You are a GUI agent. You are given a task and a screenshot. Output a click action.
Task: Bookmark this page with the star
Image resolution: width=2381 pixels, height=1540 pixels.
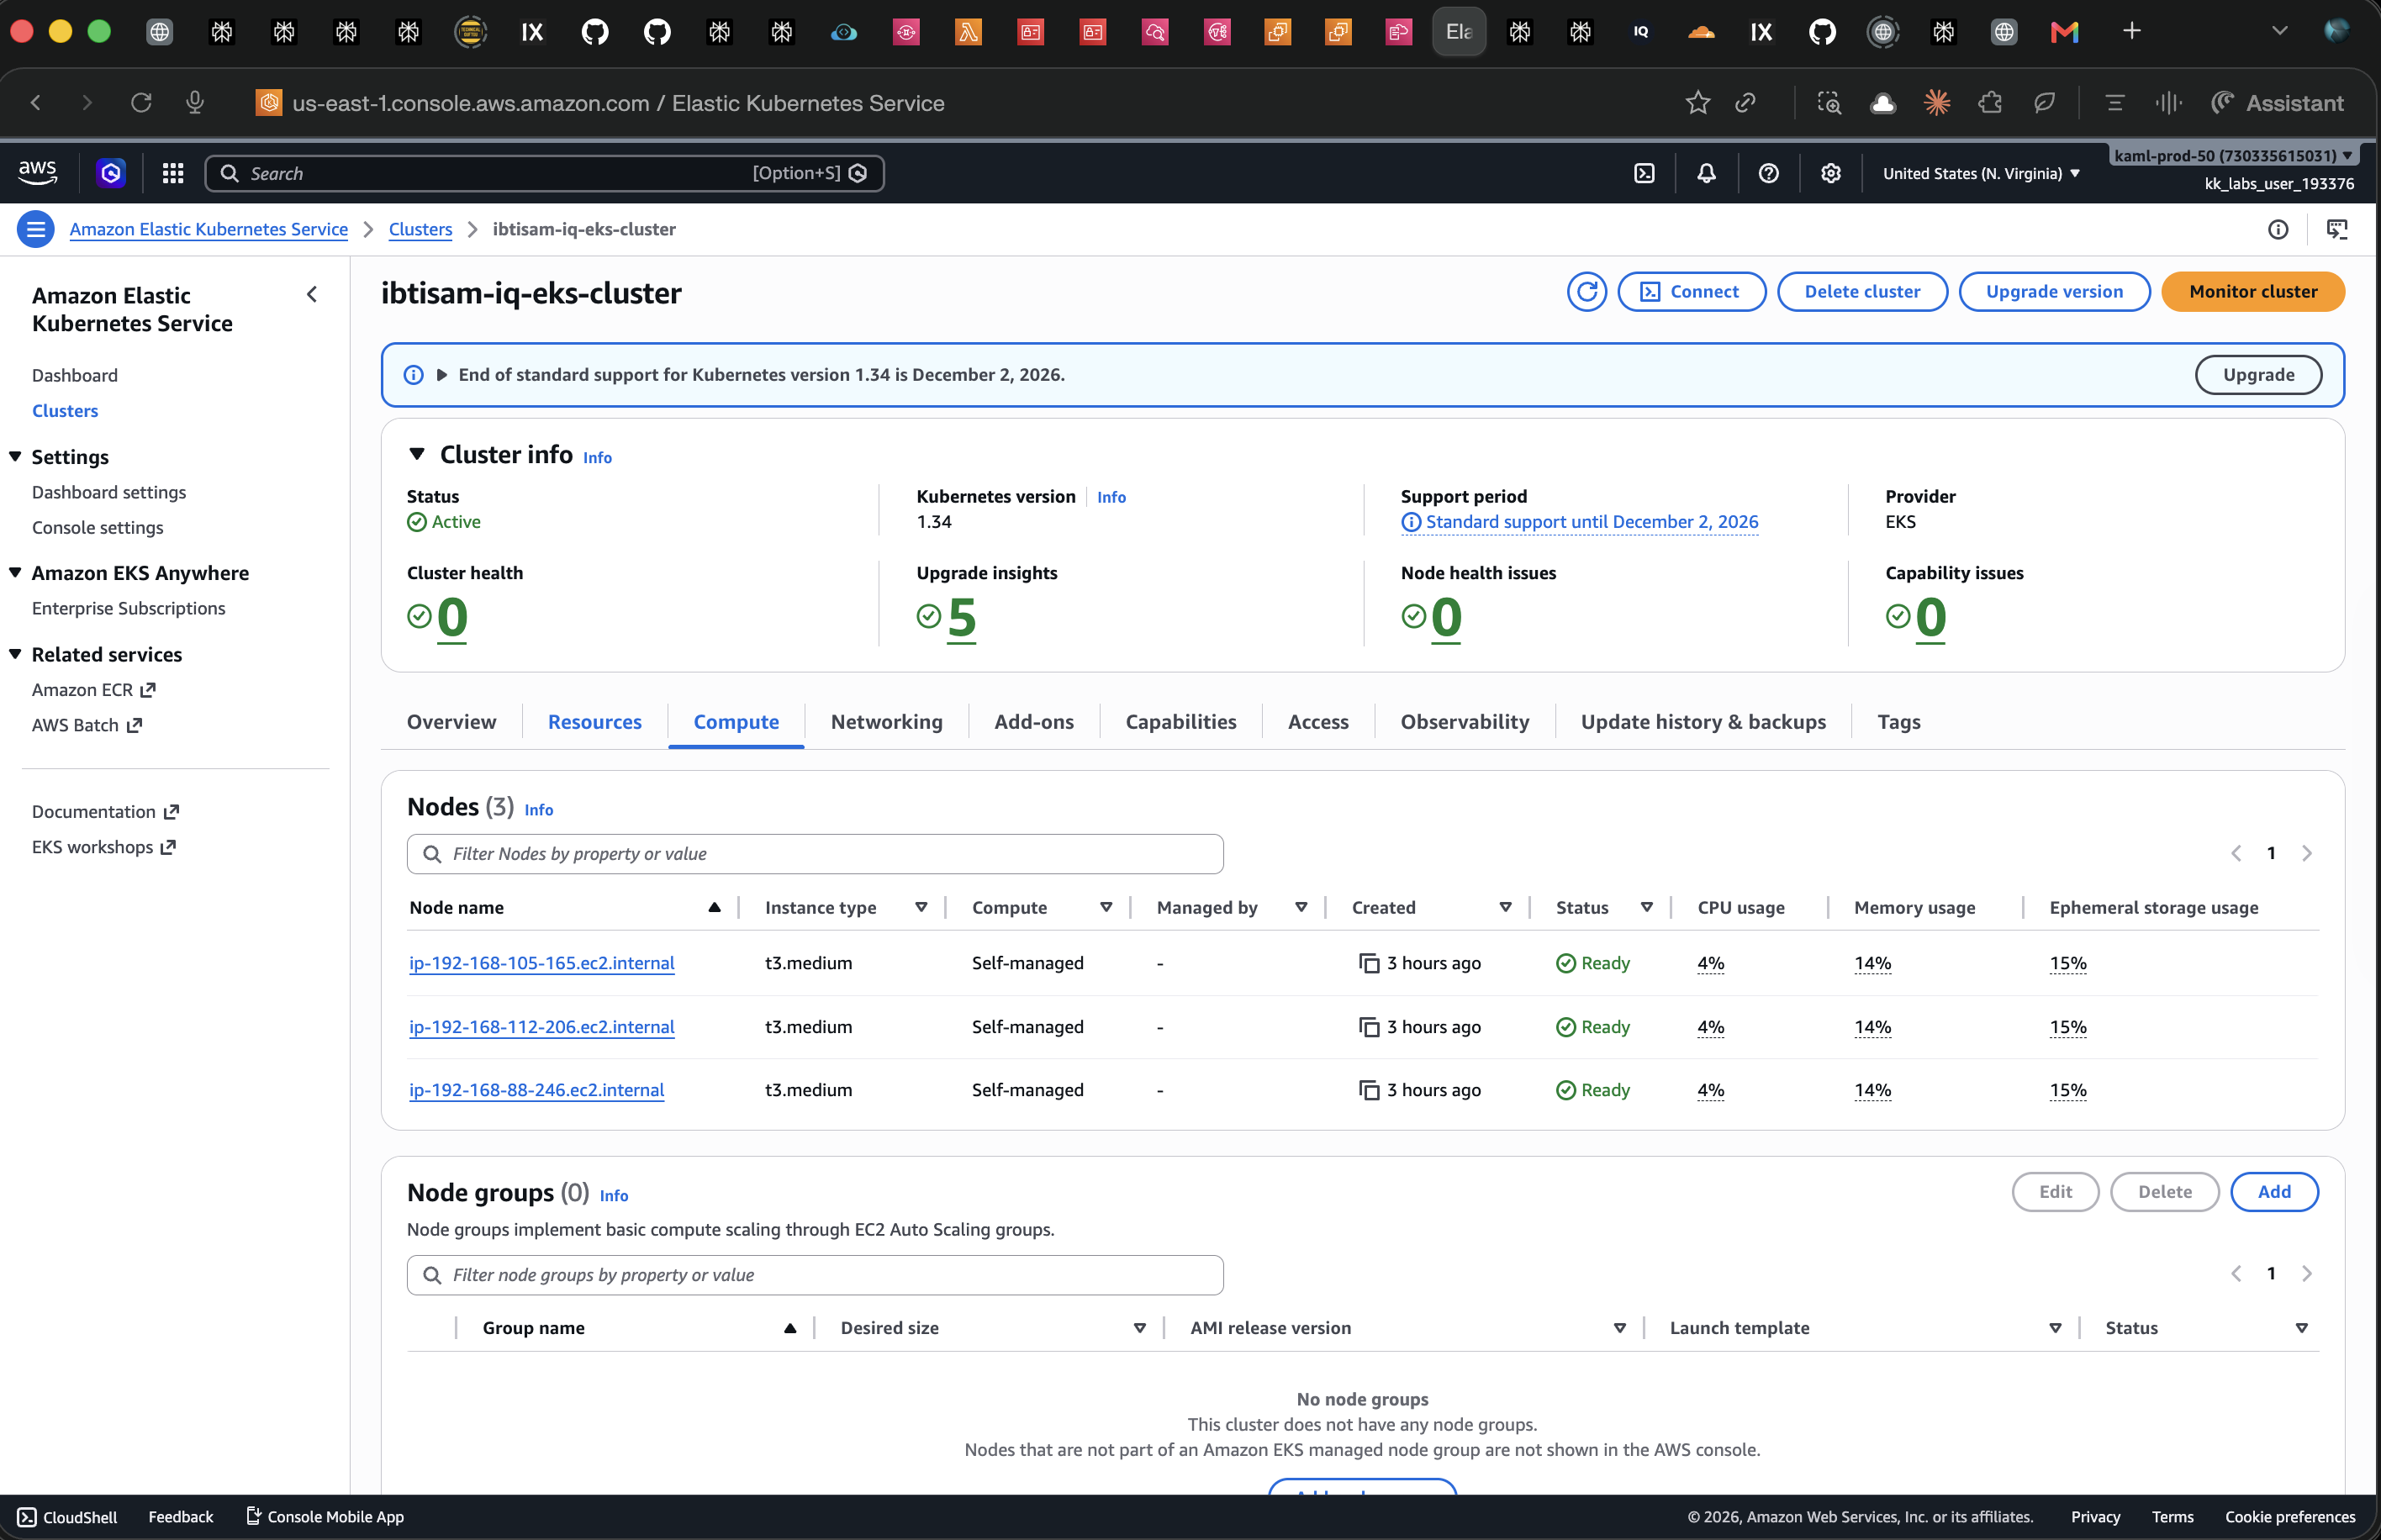click(x=1697, y=103)
